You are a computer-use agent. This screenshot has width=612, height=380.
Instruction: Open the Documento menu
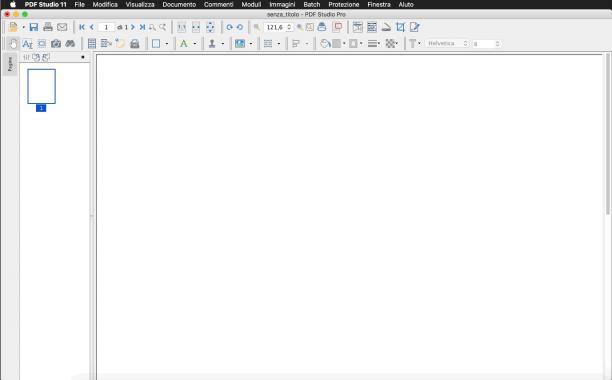tap(179, 5)
